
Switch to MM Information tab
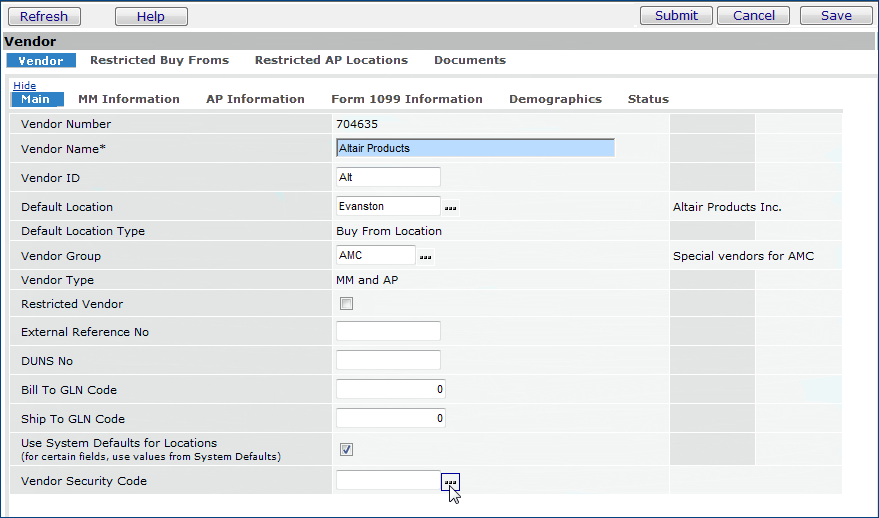click(x=129, y=99)
